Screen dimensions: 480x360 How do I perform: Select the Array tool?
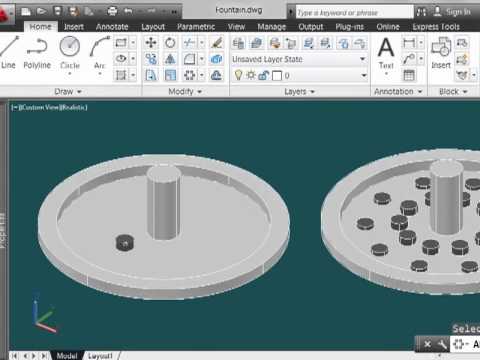point(189,75)
